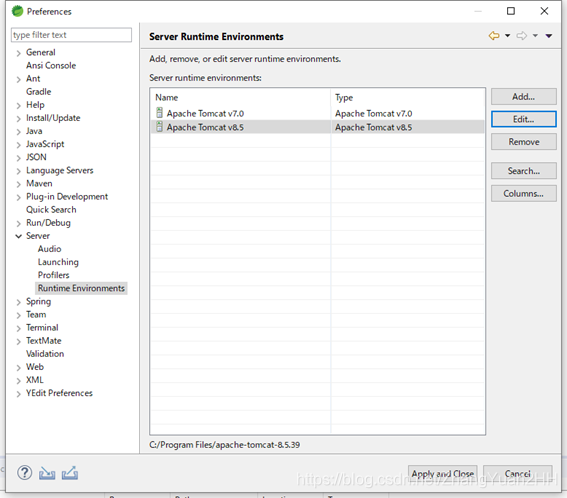Expand the JSON tree node

[18, 158]
